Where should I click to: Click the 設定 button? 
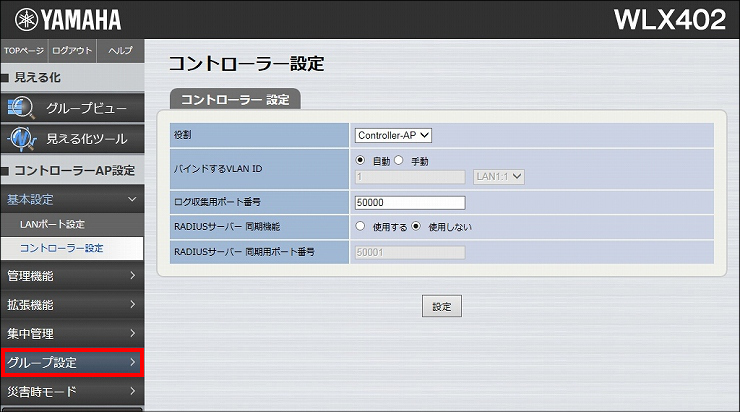coord(442,306)
